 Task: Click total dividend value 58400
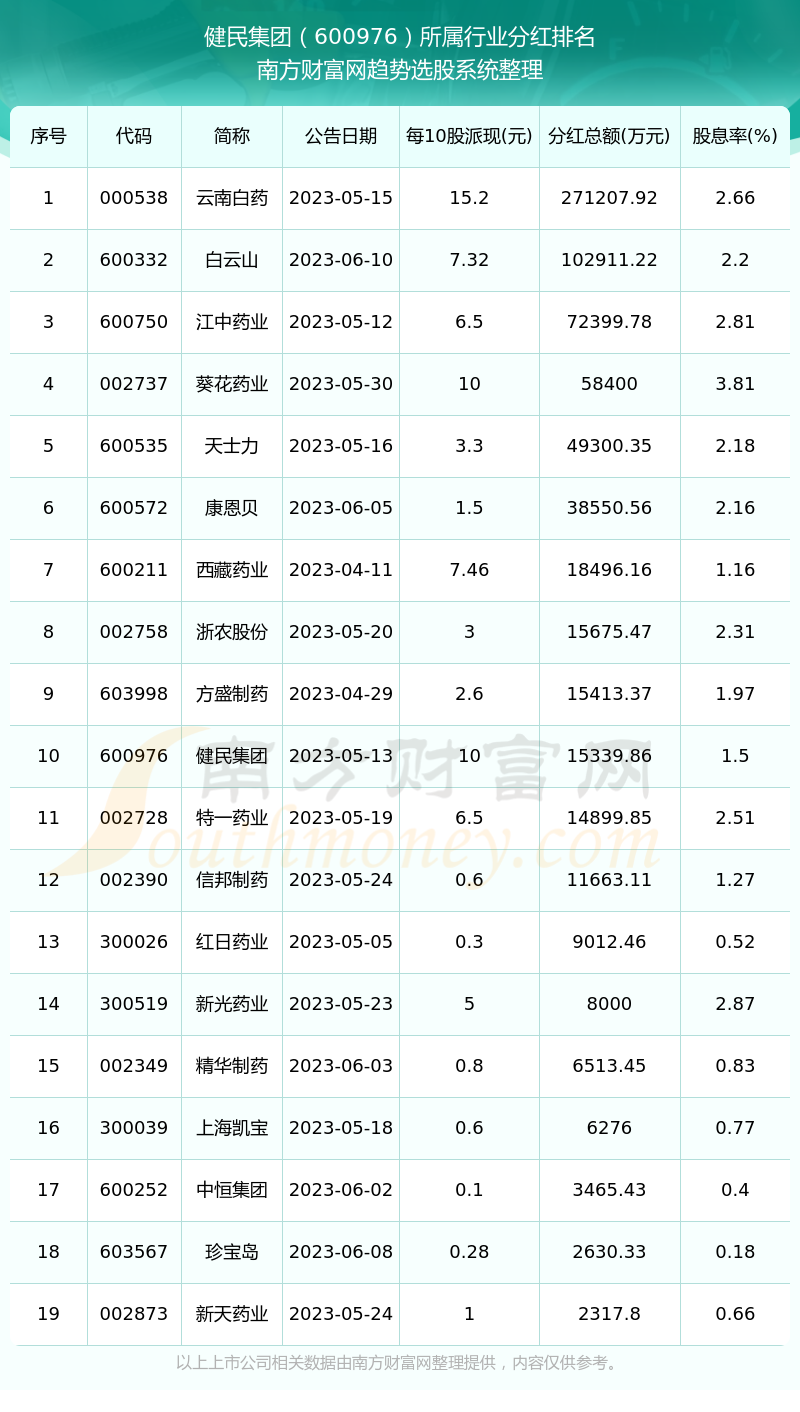tap(609, 384)
